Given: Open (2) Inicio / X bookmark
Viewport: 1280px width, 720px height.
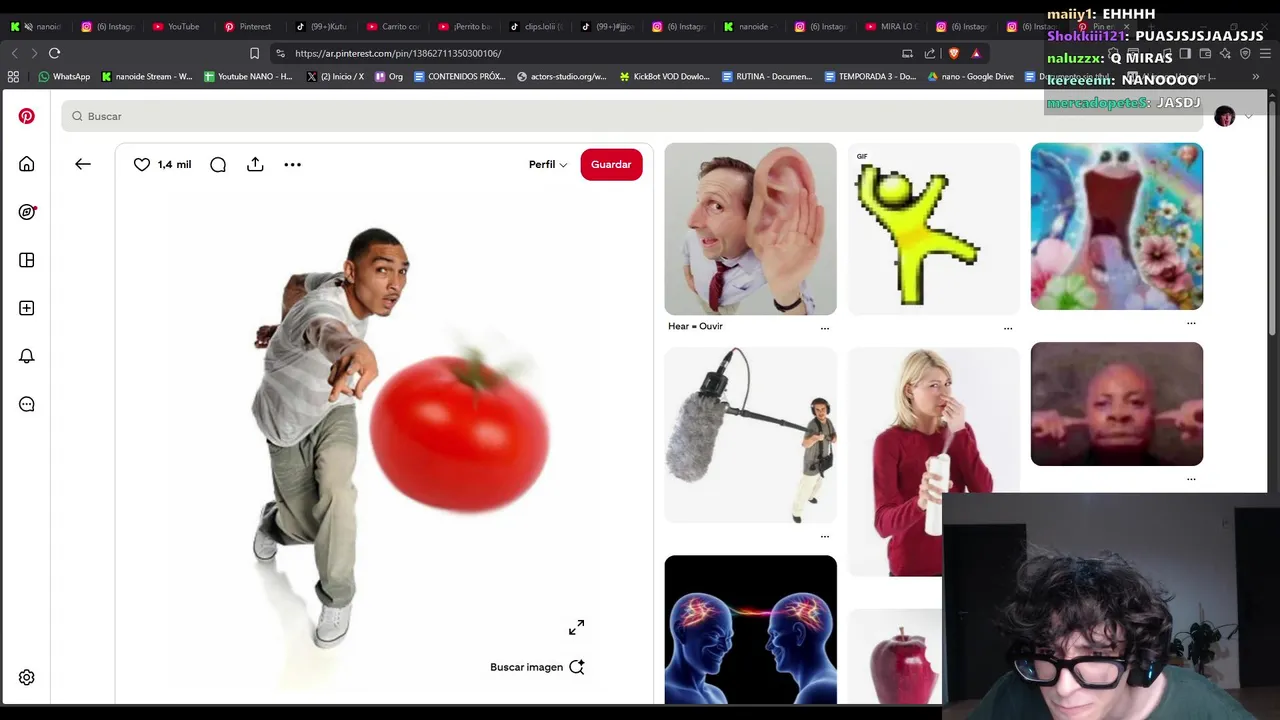Looking at the screenshot, I should tap(336, 76).
